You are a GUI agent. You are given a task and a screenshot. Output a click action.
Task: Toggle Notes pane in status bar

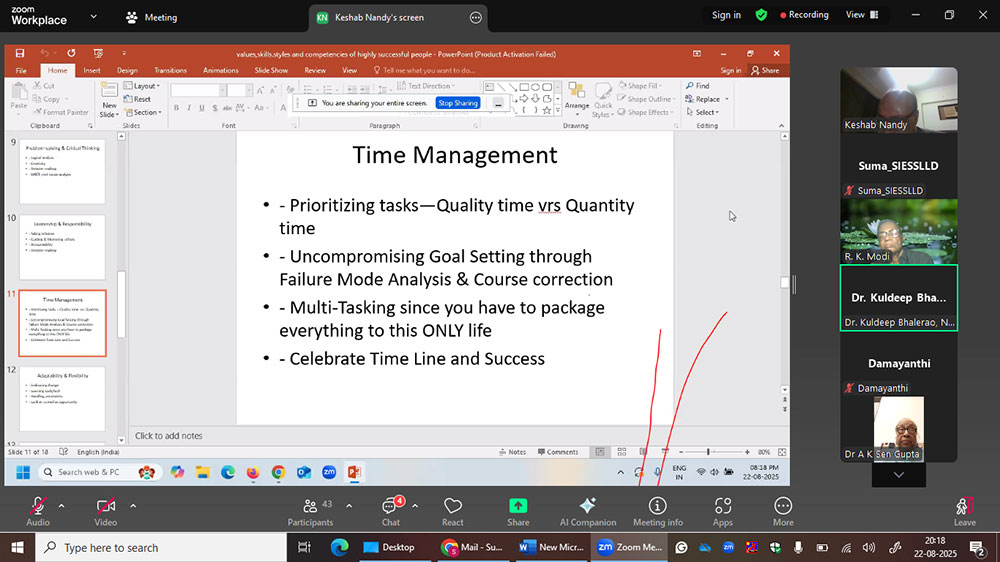point(513,452)
